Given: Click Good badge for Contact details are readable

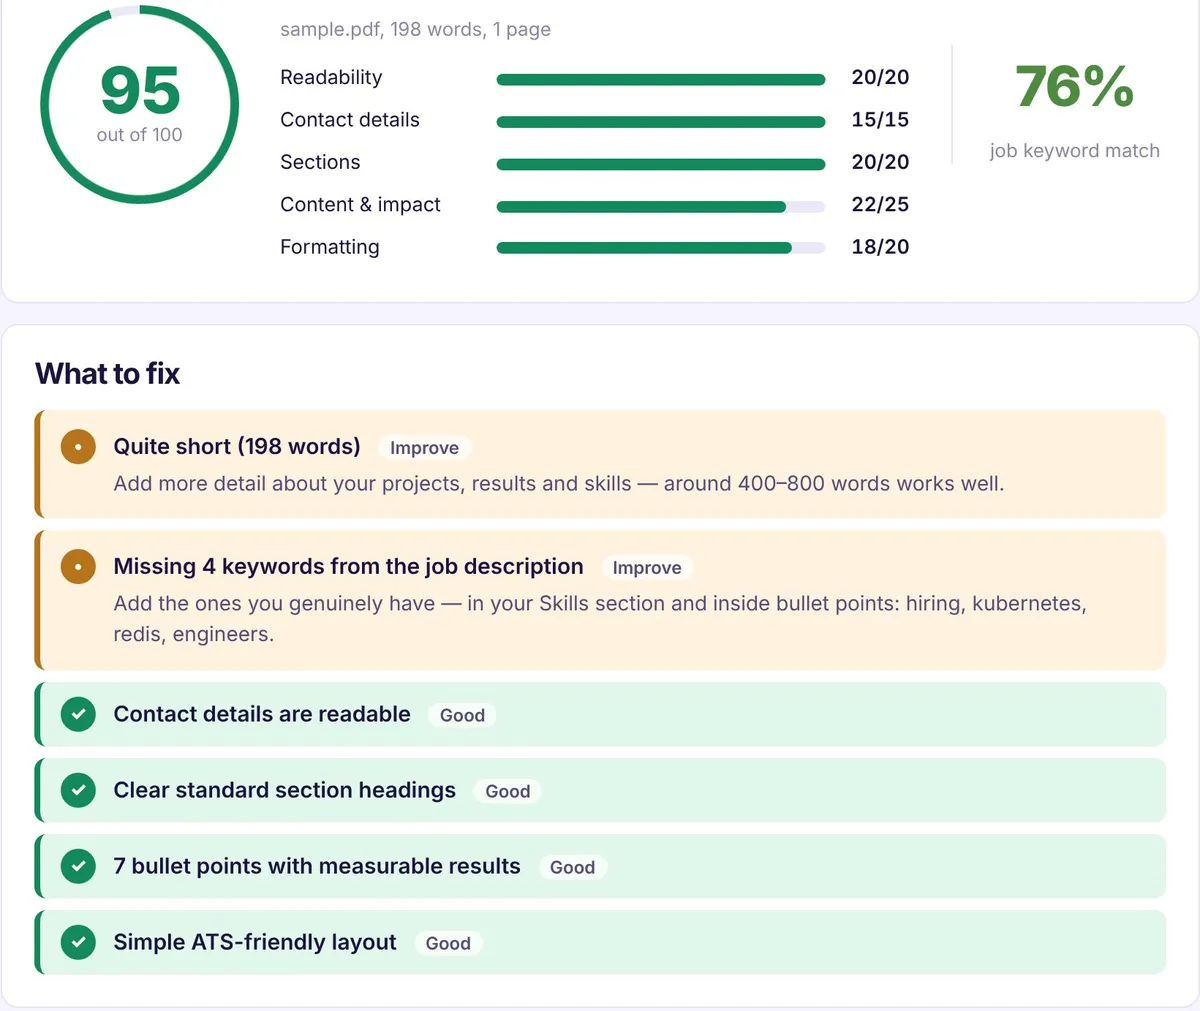Looking at the screenshot, I should pos(462,715).
